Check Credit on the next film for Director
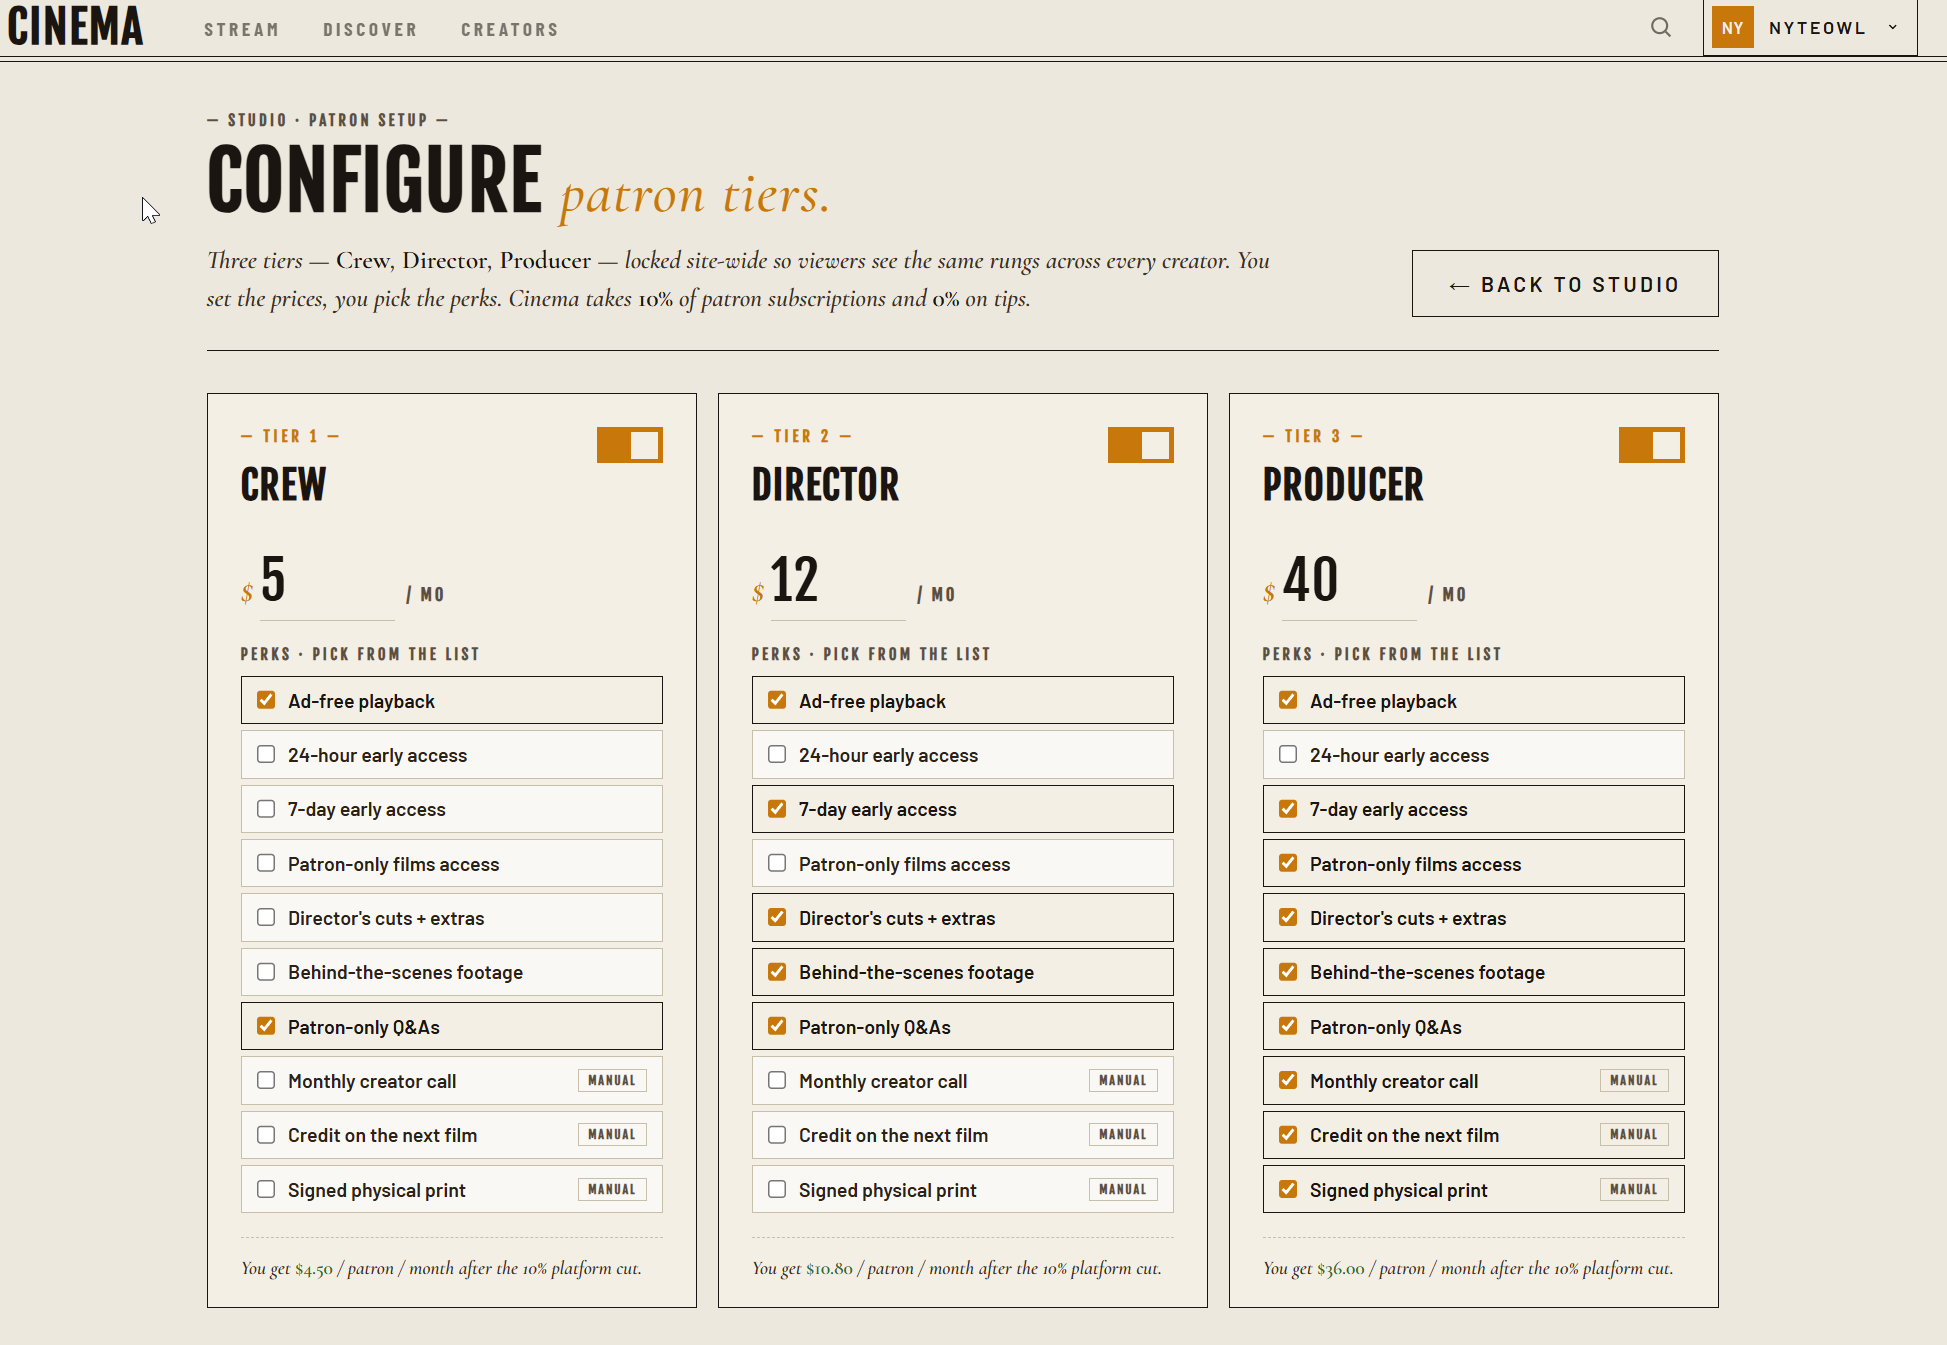This screenshot has height=1345, width=1947. (x=777, y=1134)
